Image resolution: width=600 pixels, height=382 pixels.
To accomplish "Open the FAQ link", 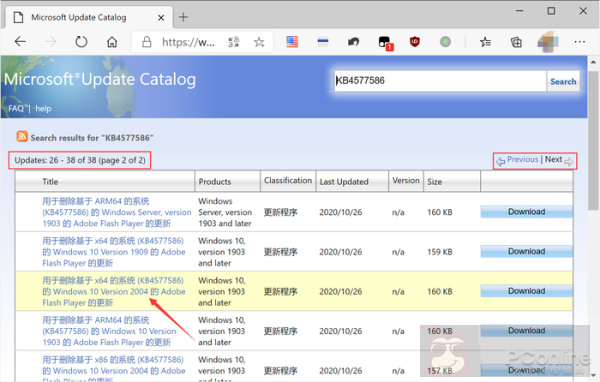I will click(16, 108).
